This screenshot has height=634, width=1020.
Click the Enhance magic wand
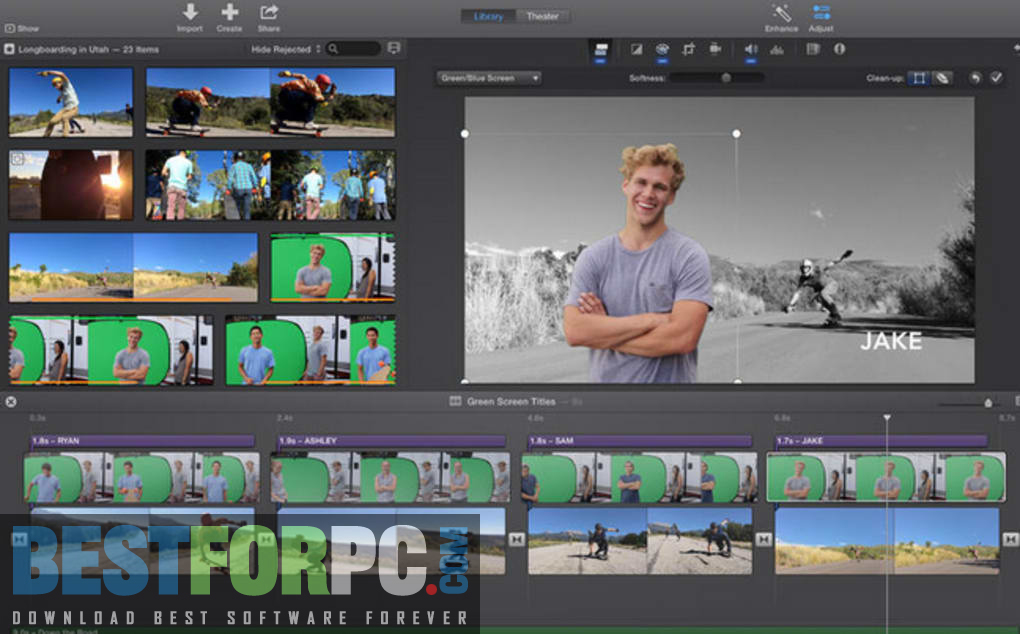pos(781,12)
